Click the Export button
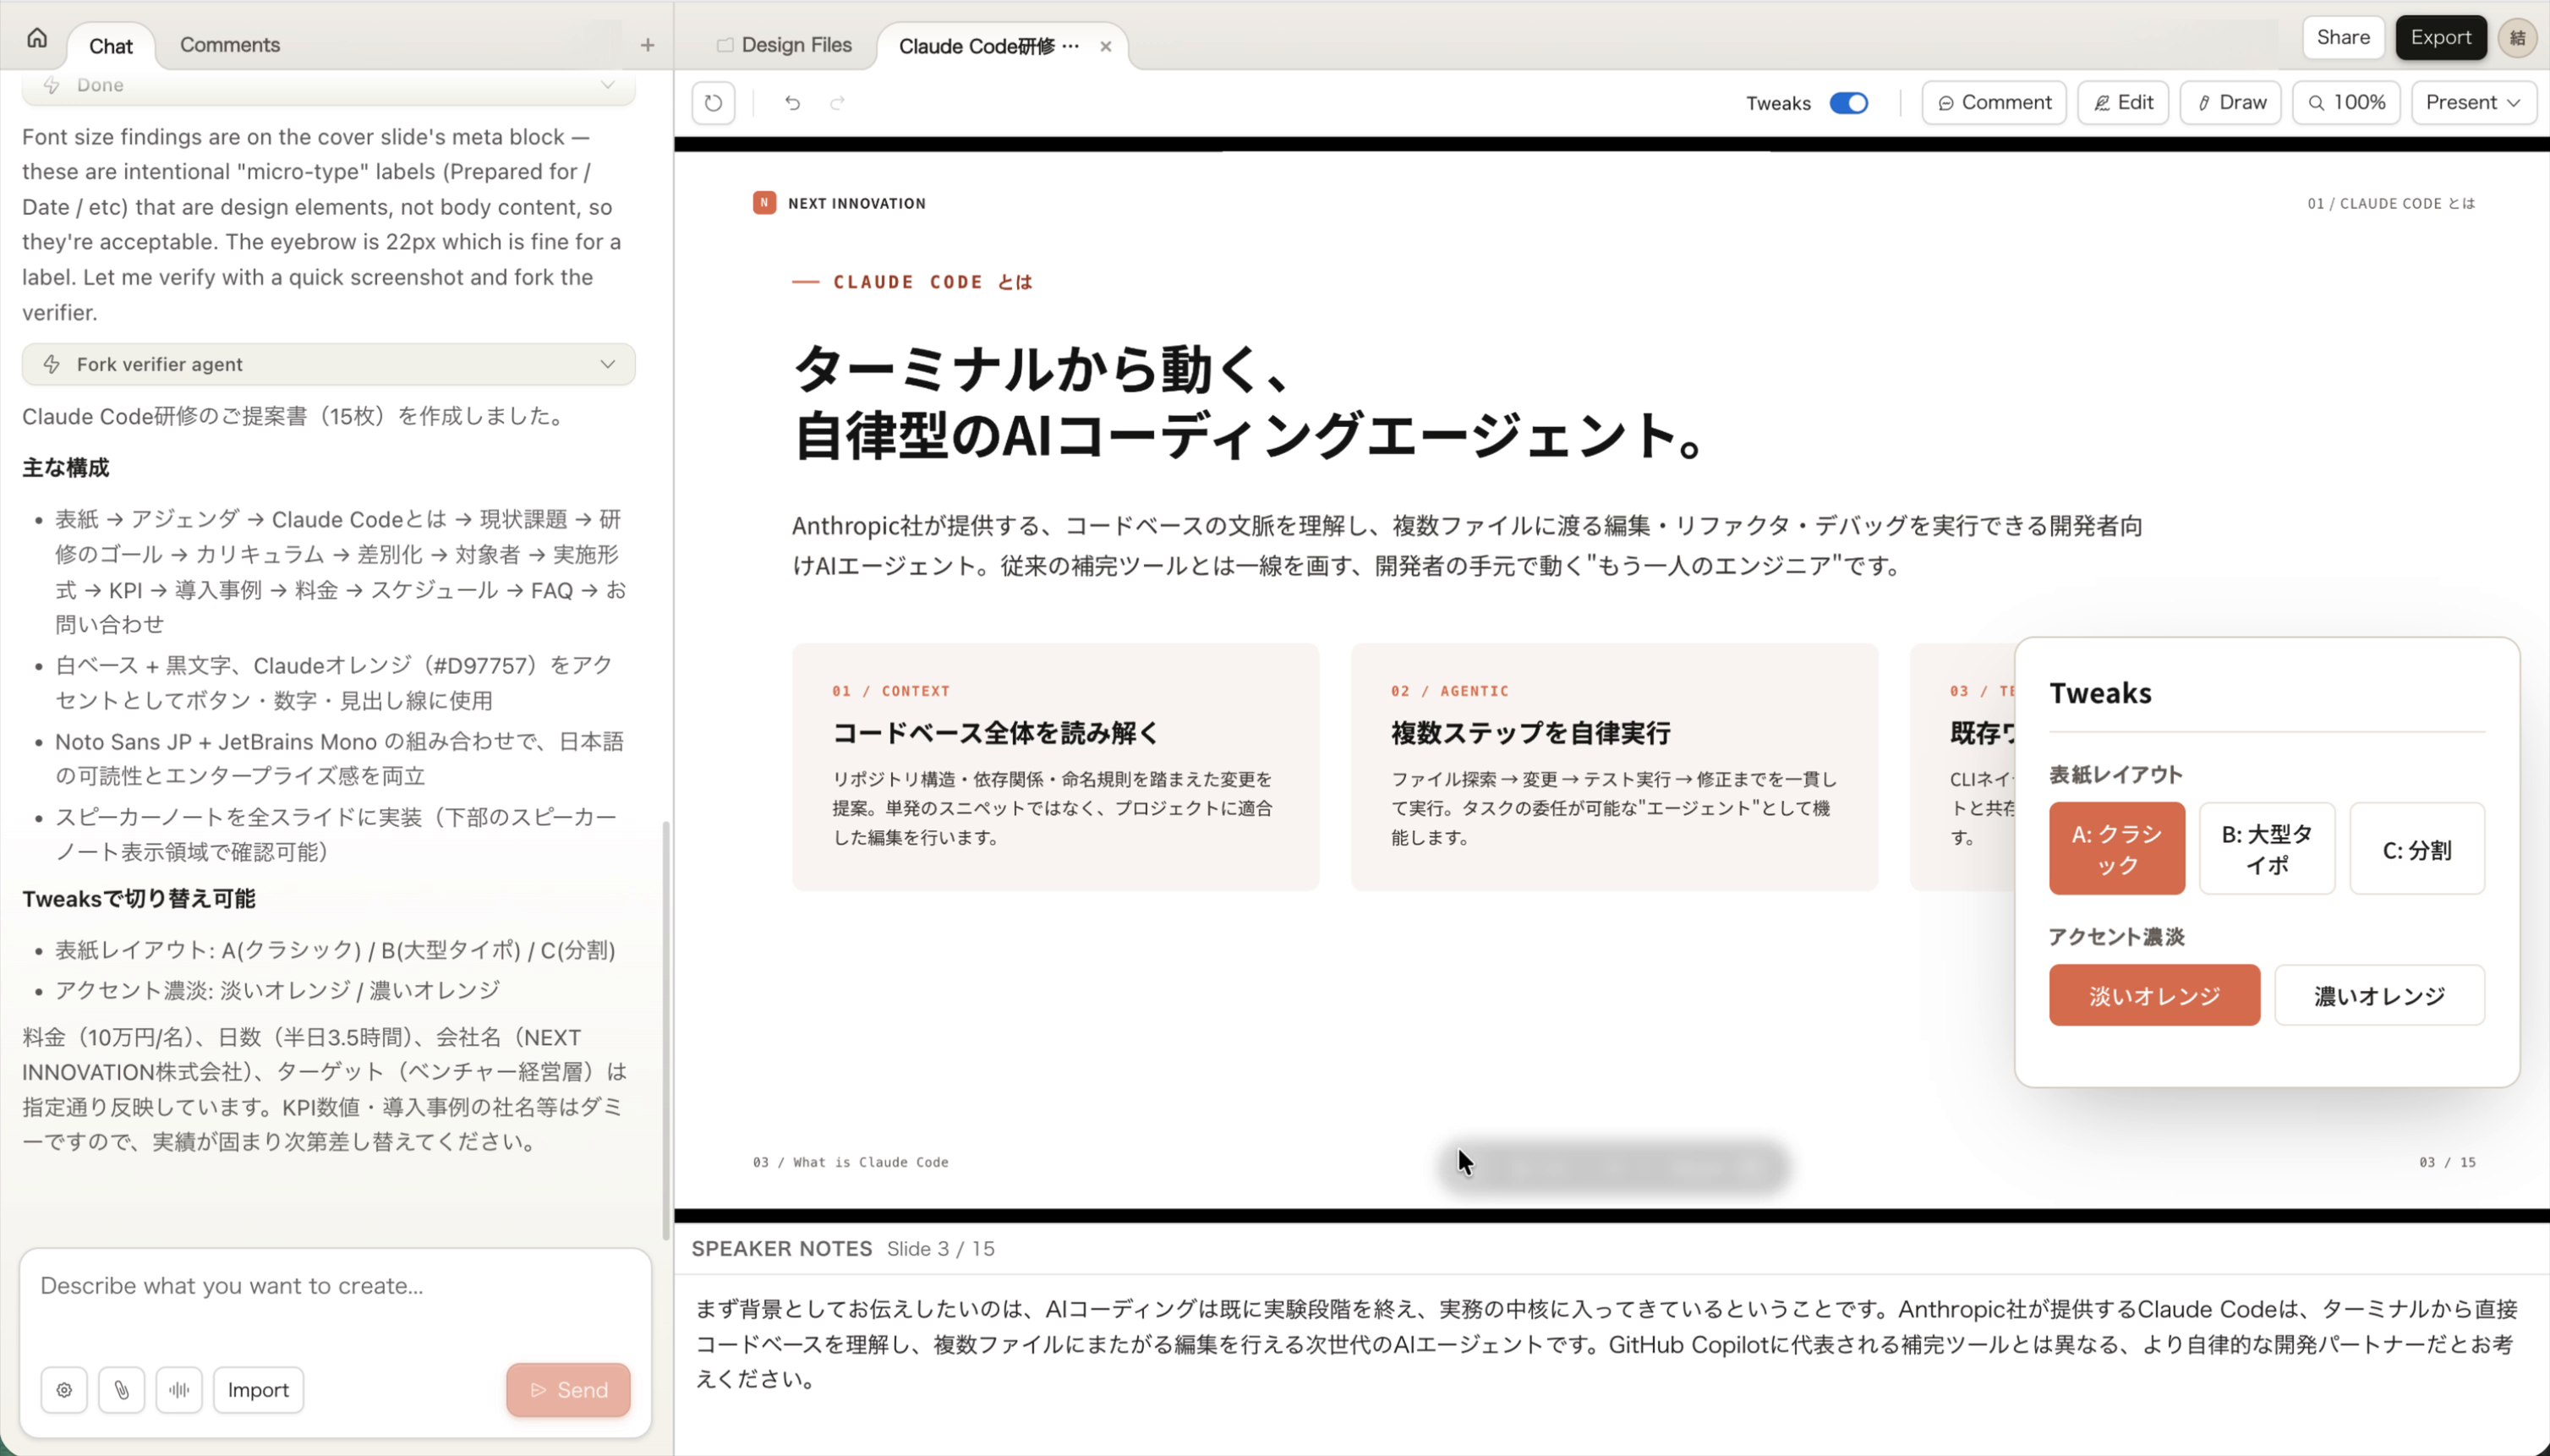The height and width of the screenshot is (1456, 2550). coord(2440,38)
